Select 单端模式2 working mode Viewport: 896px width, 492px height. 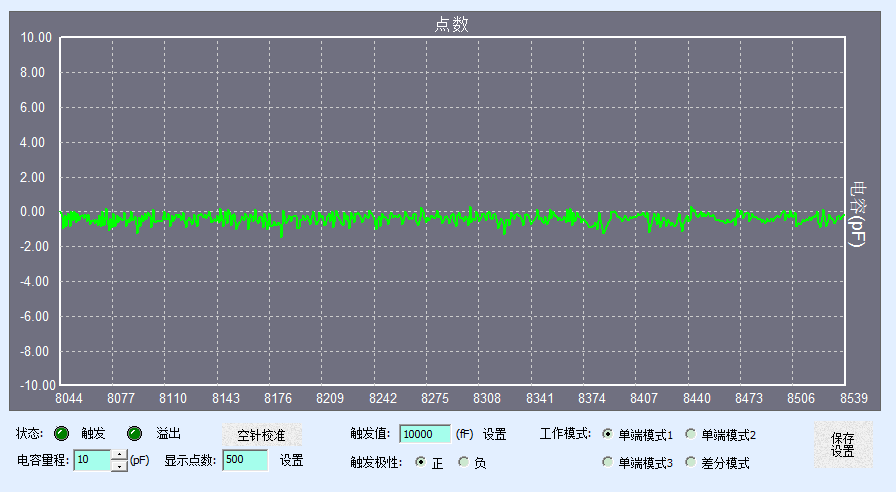(x=691, y=434)
